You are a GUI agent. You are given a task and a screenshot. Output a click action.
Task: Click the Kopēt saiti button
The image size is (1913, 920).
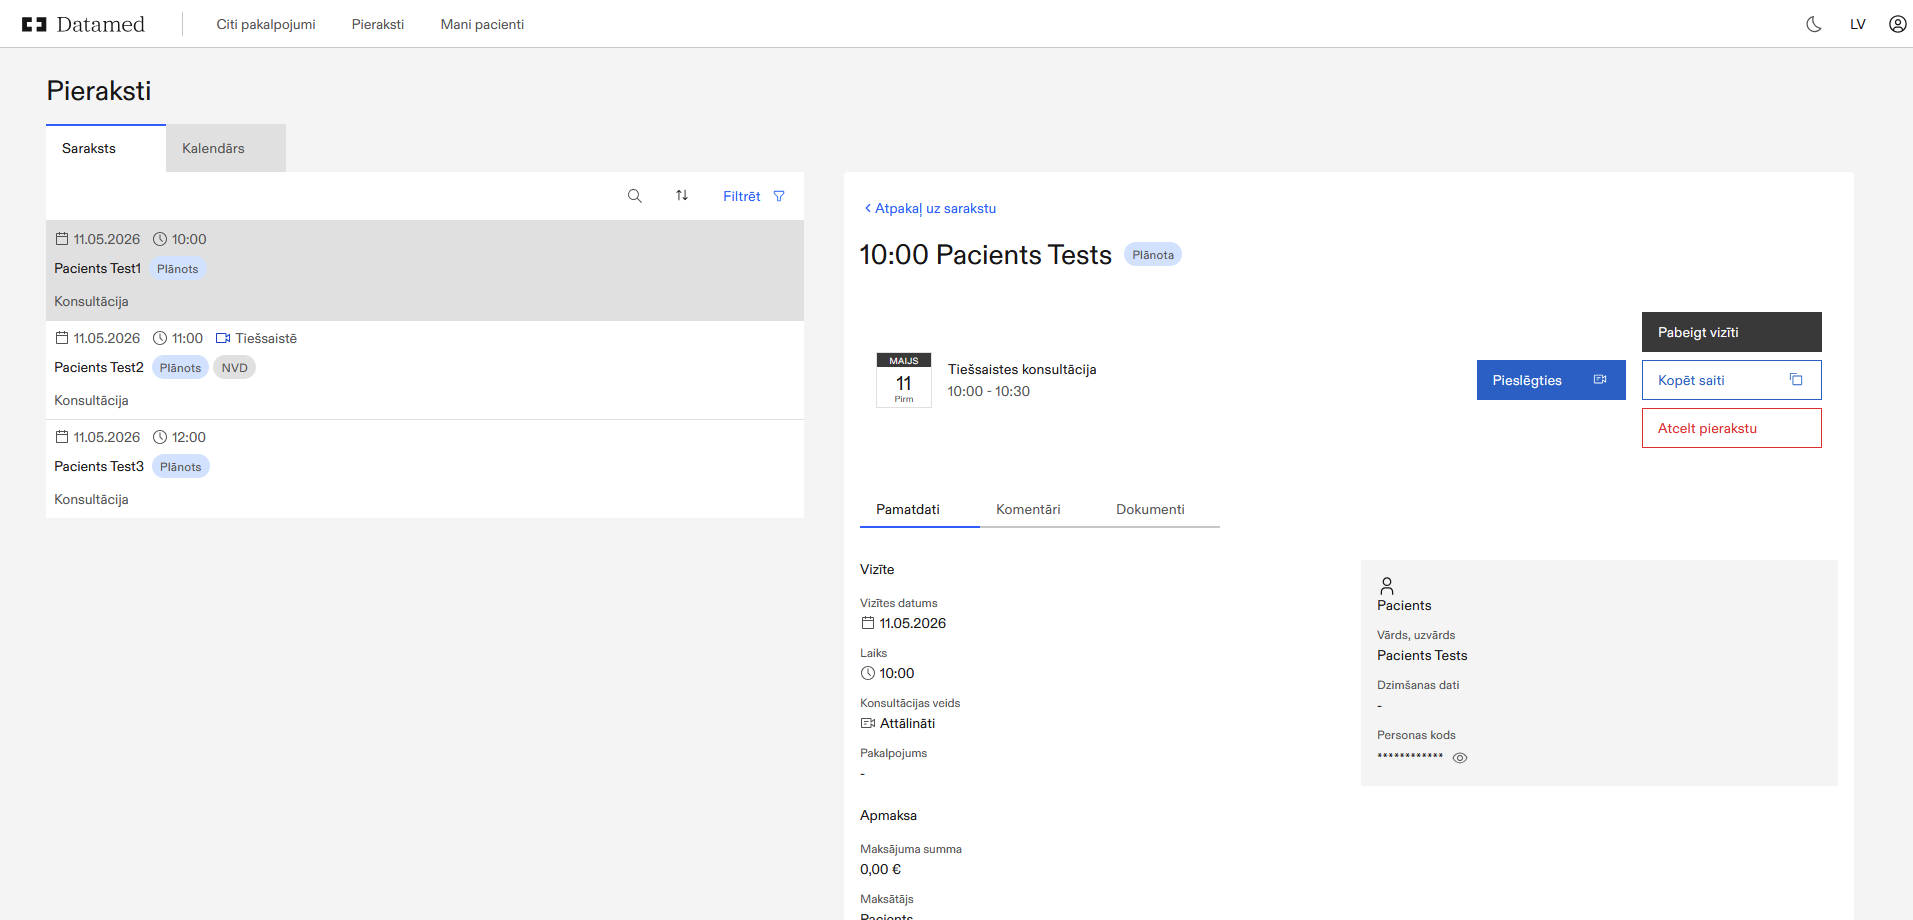click(x=1732, y=380)
